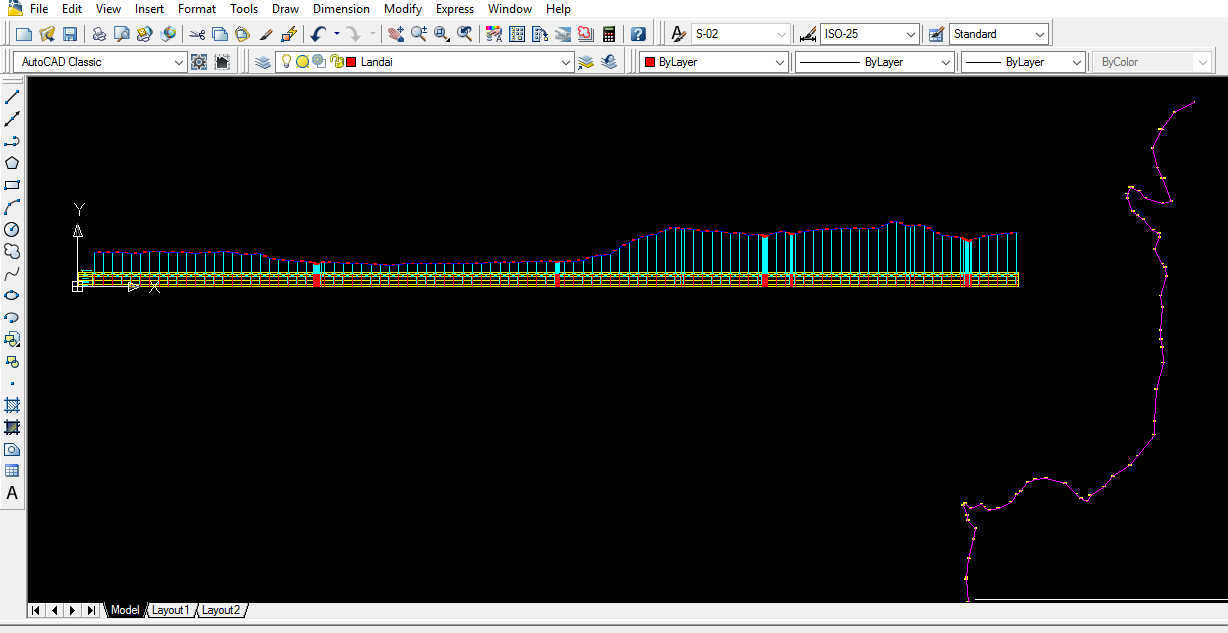Lock the Landai layer with the padlock icon

pyautogui.click(x=337, y=61)
